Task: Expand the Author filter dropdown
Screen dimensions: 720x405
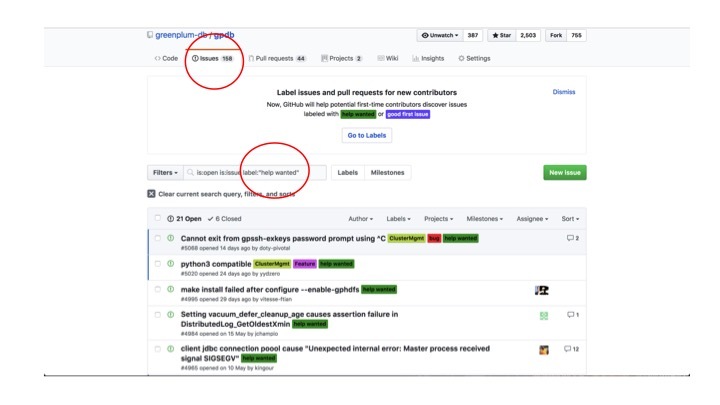Action: tap(360, 219)
